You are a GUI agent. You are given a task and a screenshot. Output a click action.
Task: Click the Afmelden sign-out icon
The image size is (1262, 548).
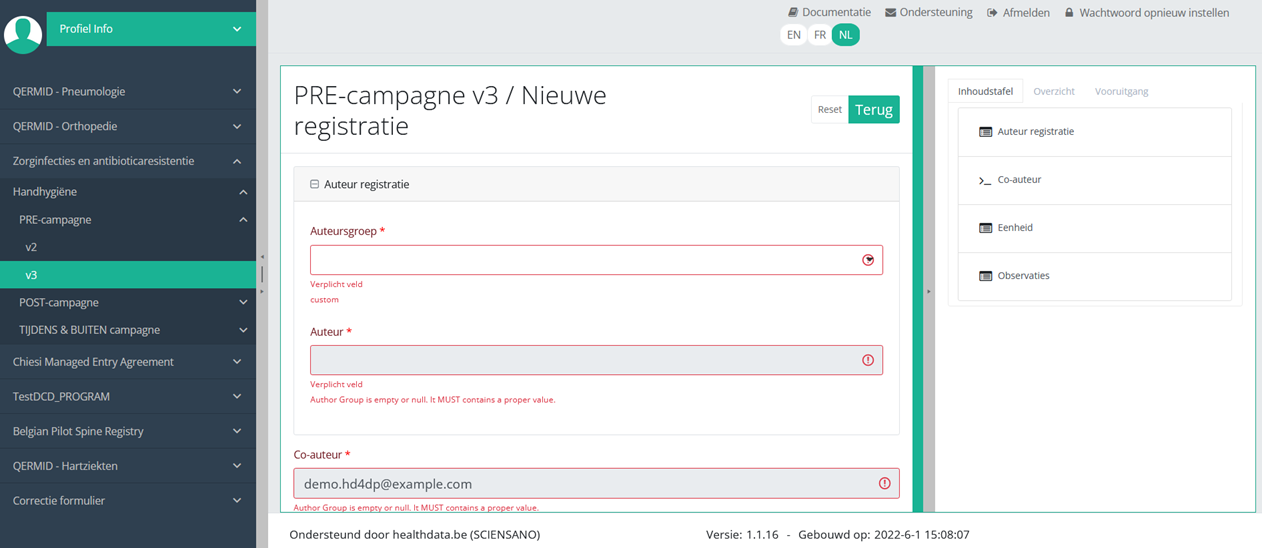click(x=992, y=13)
